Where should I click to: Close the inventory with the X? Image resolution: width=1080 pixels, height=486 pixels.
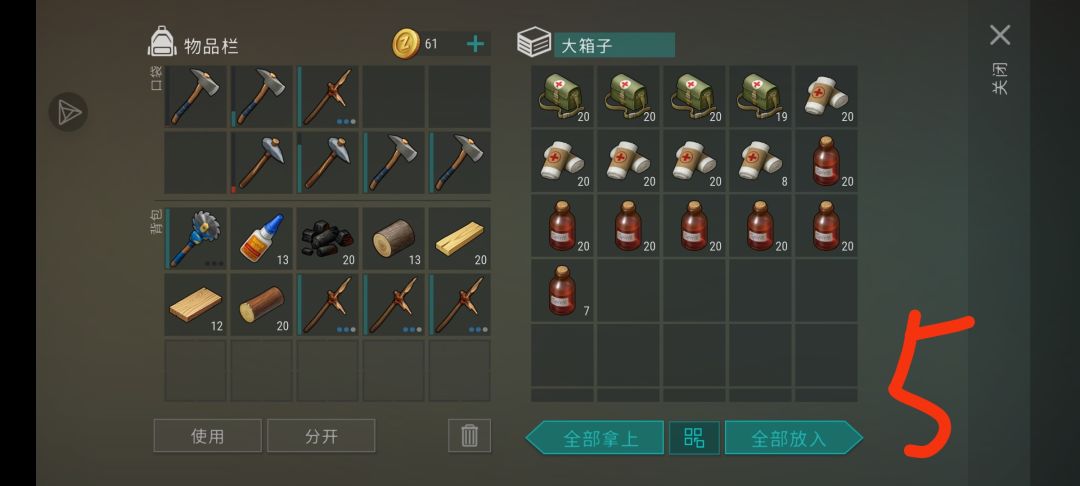click(1000, 35)
